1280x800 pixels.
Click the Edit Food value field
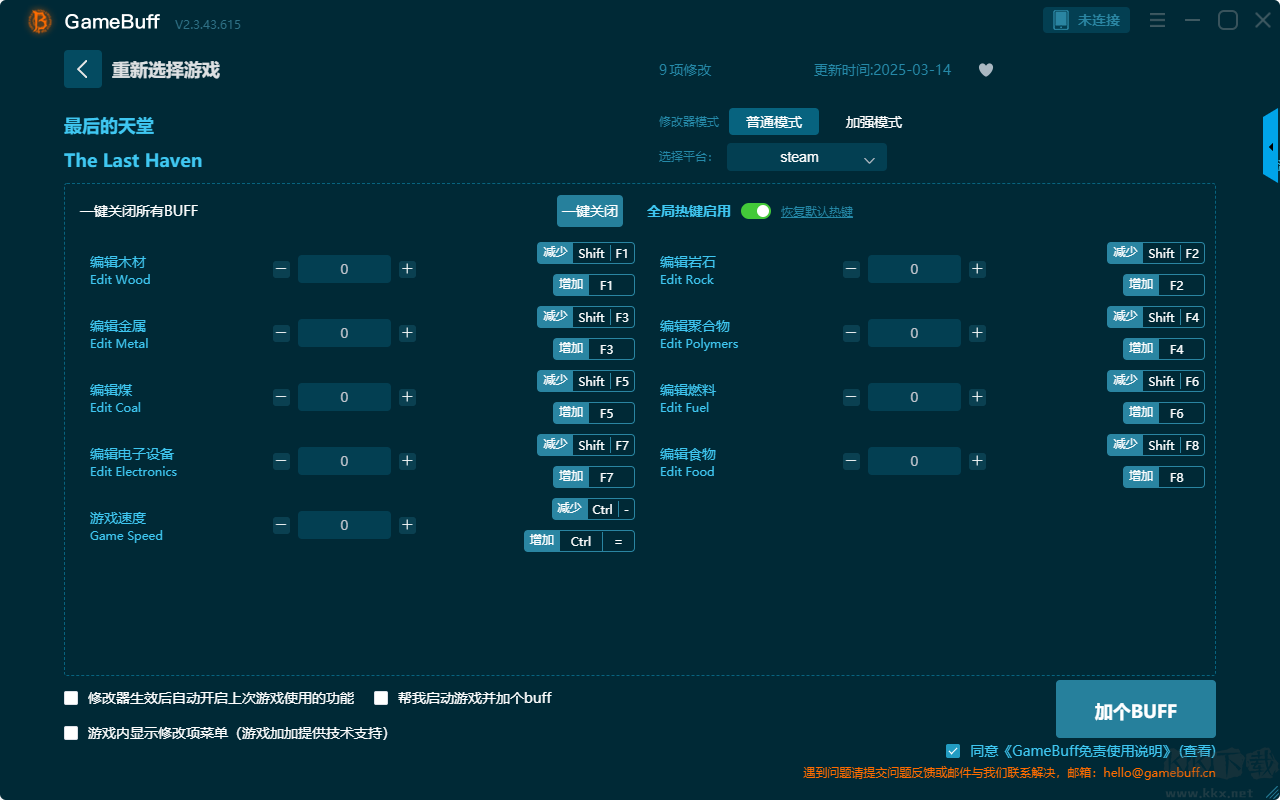tap(914, 461)
